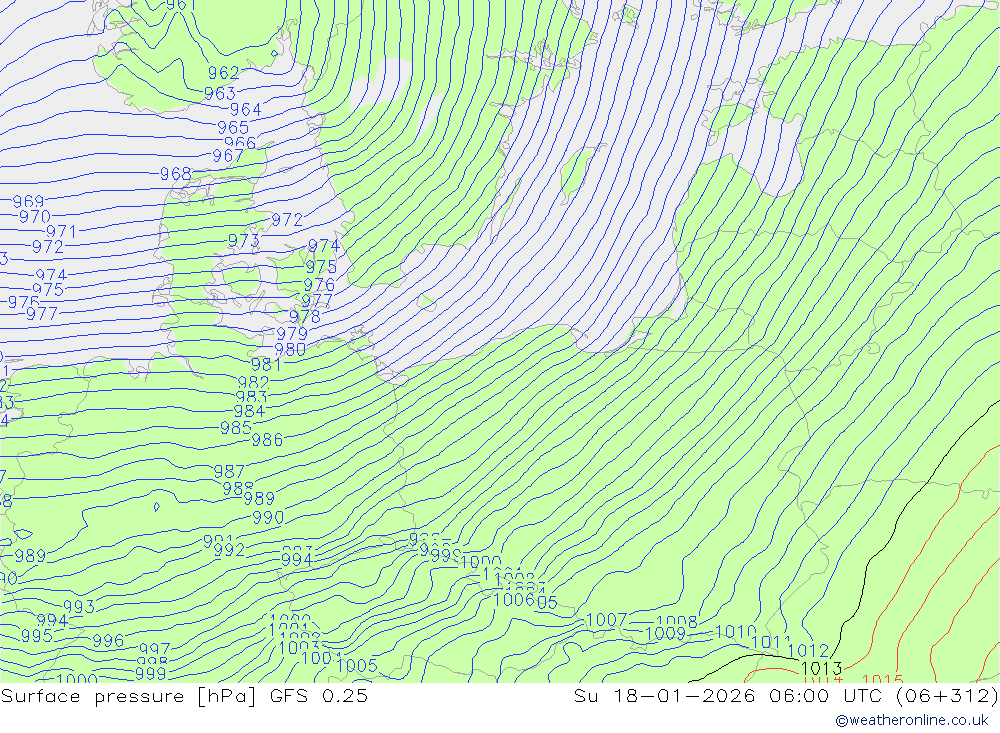1000x733 pixels.
Task: Click the 984 isobar label
Action: (x=249, y=411)
